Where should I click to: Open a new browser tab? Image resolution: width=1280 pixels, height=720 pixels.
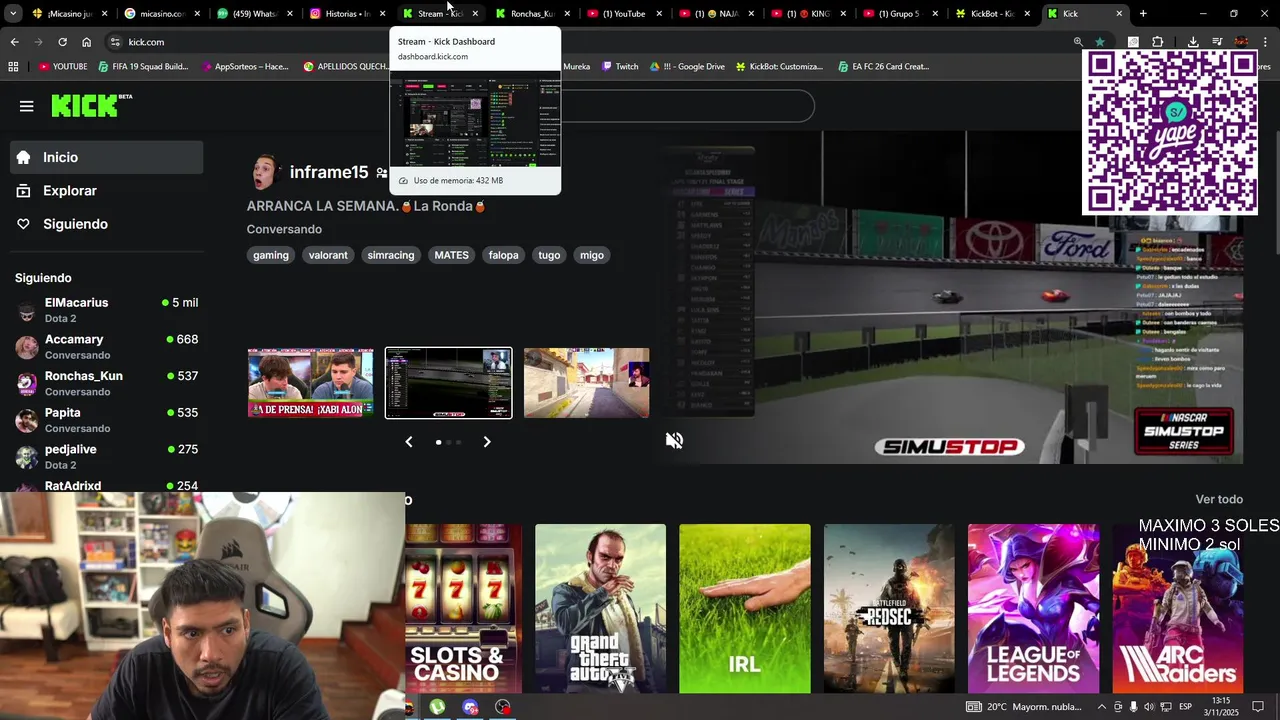tap(1143, 14)
